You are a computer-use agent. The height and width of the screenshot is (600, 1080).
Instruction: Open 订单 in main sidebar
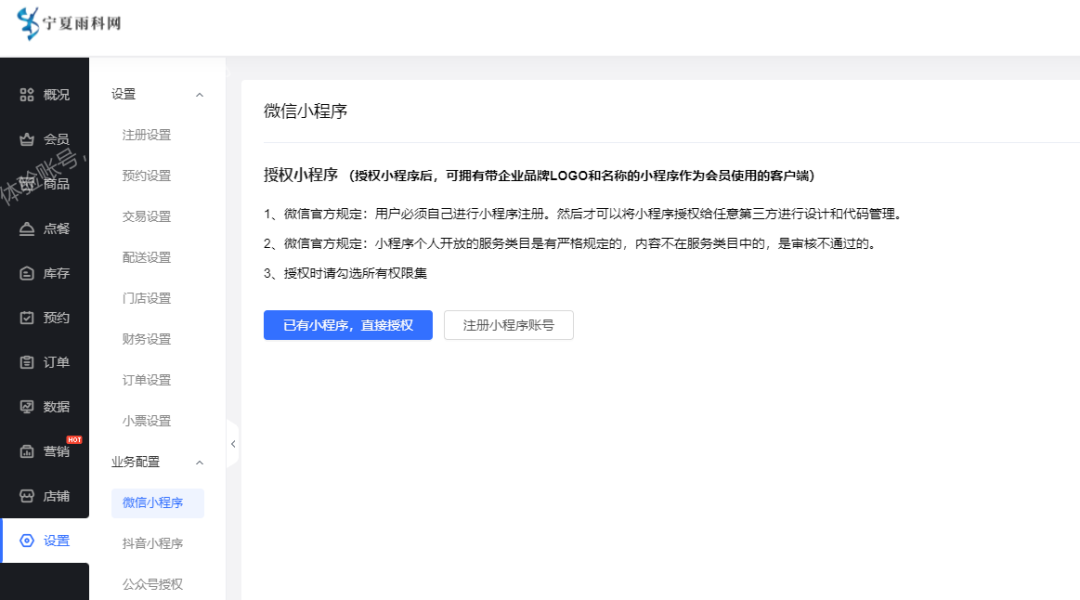[44, 362]
